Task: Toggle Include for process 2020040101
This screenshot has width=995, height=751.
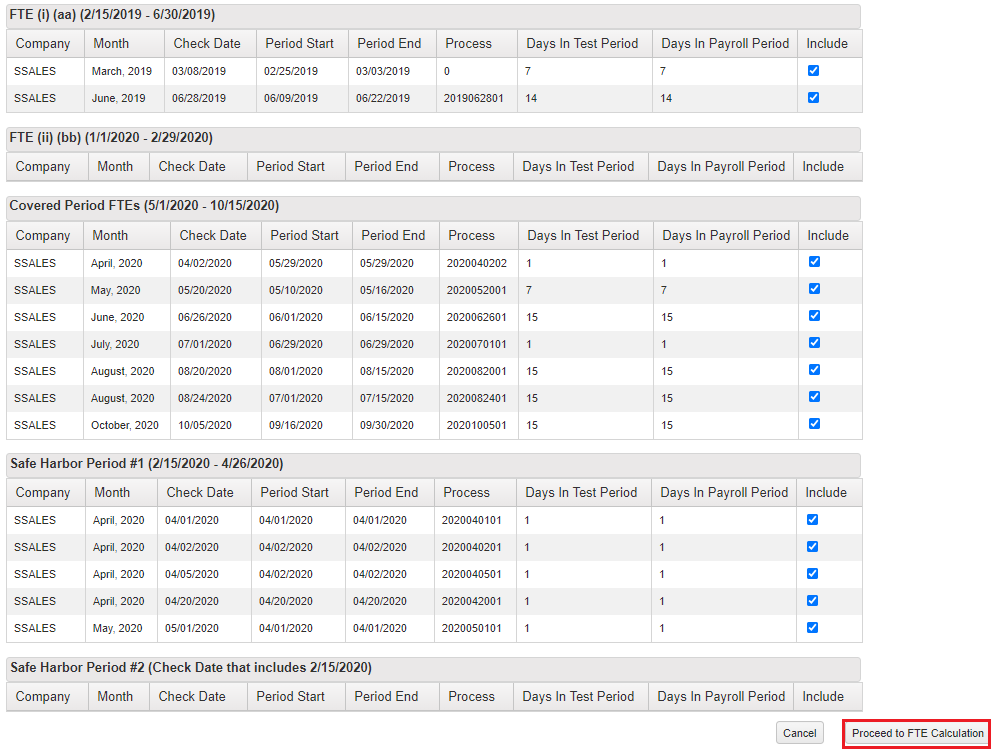Action: coord(812,519)
